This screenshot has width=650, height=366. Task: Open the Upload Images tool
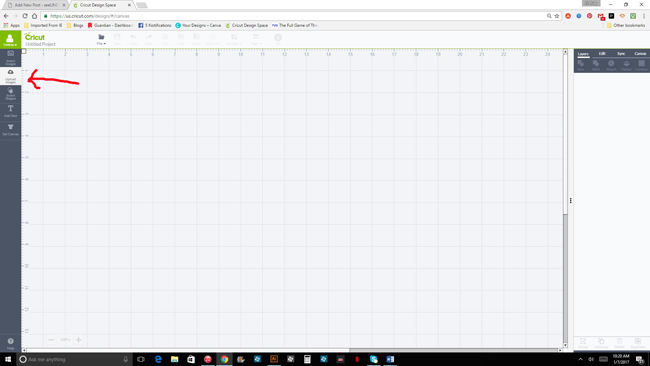pos(10,76)
